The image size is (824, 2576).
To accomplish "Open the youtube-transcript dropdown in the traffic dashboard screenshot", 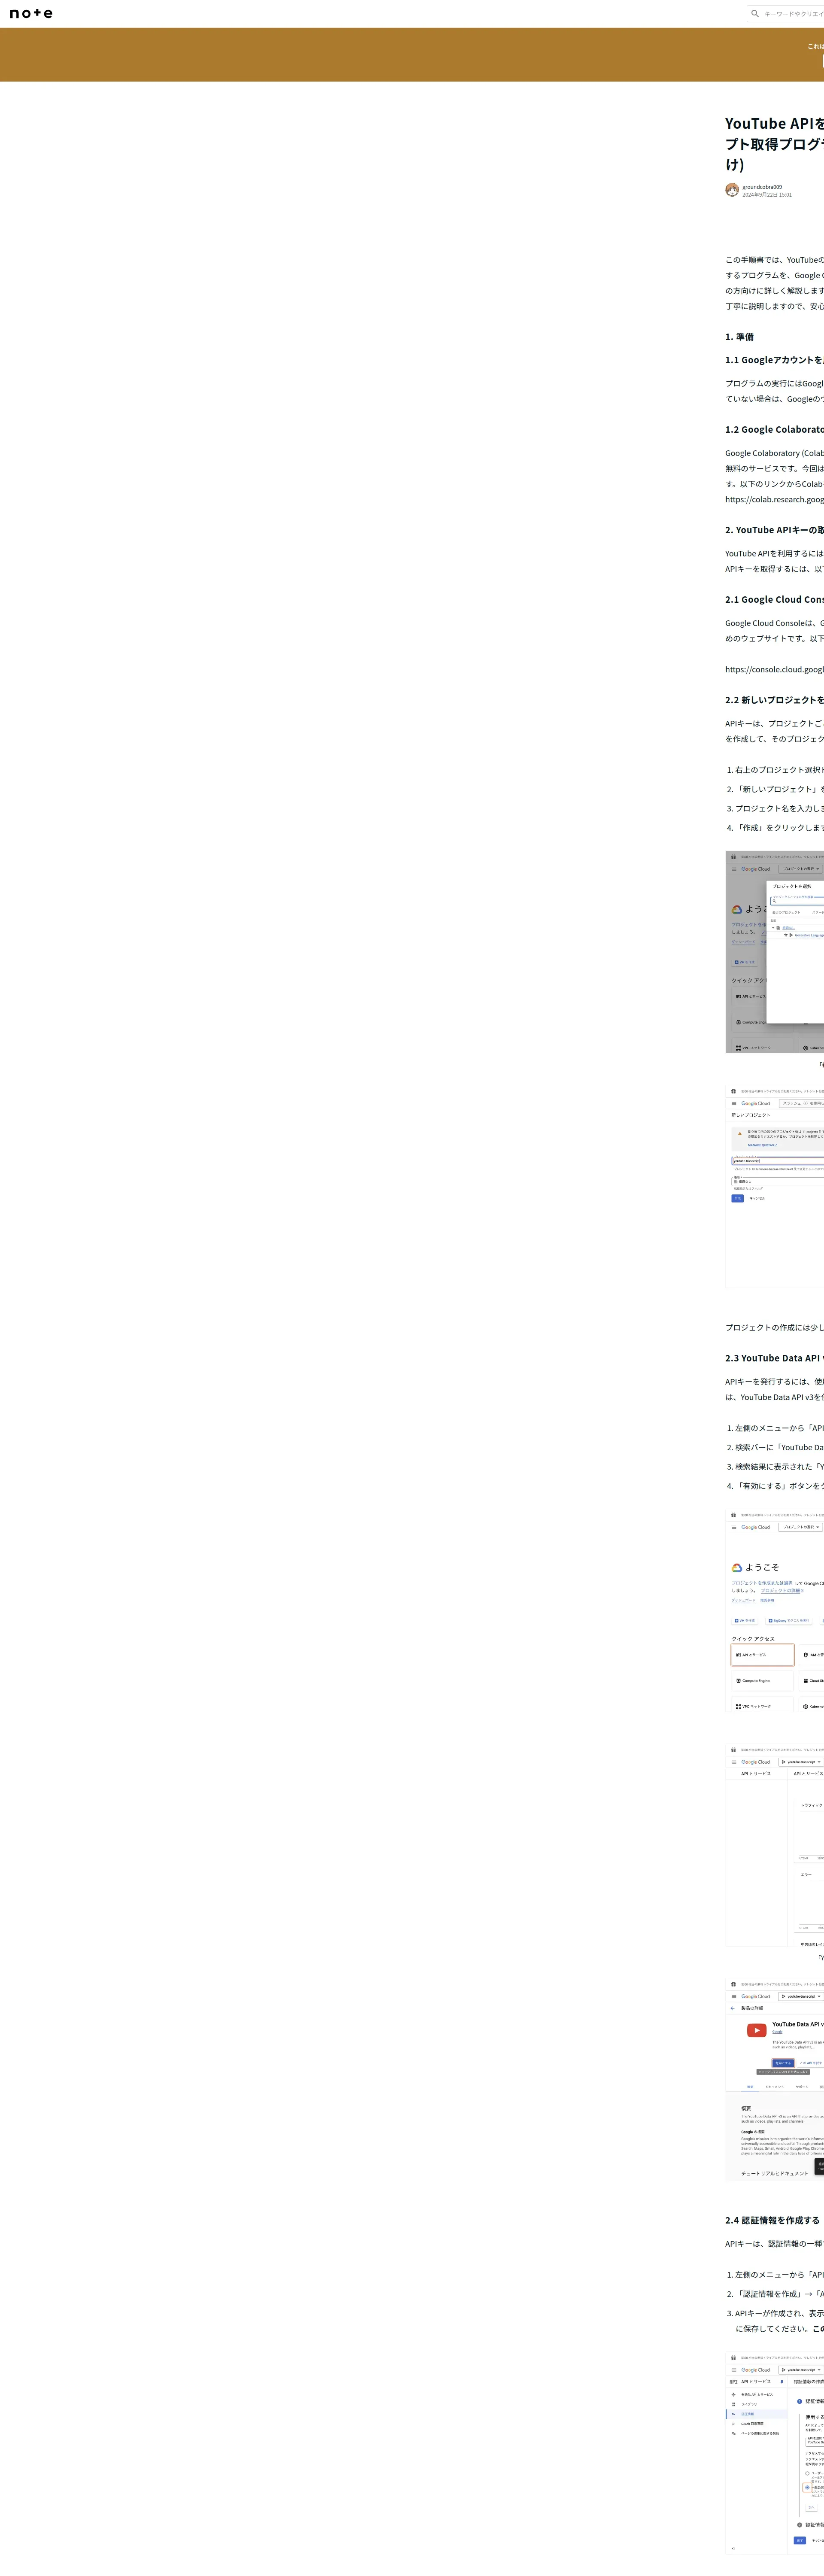I will coord(800,1762).
